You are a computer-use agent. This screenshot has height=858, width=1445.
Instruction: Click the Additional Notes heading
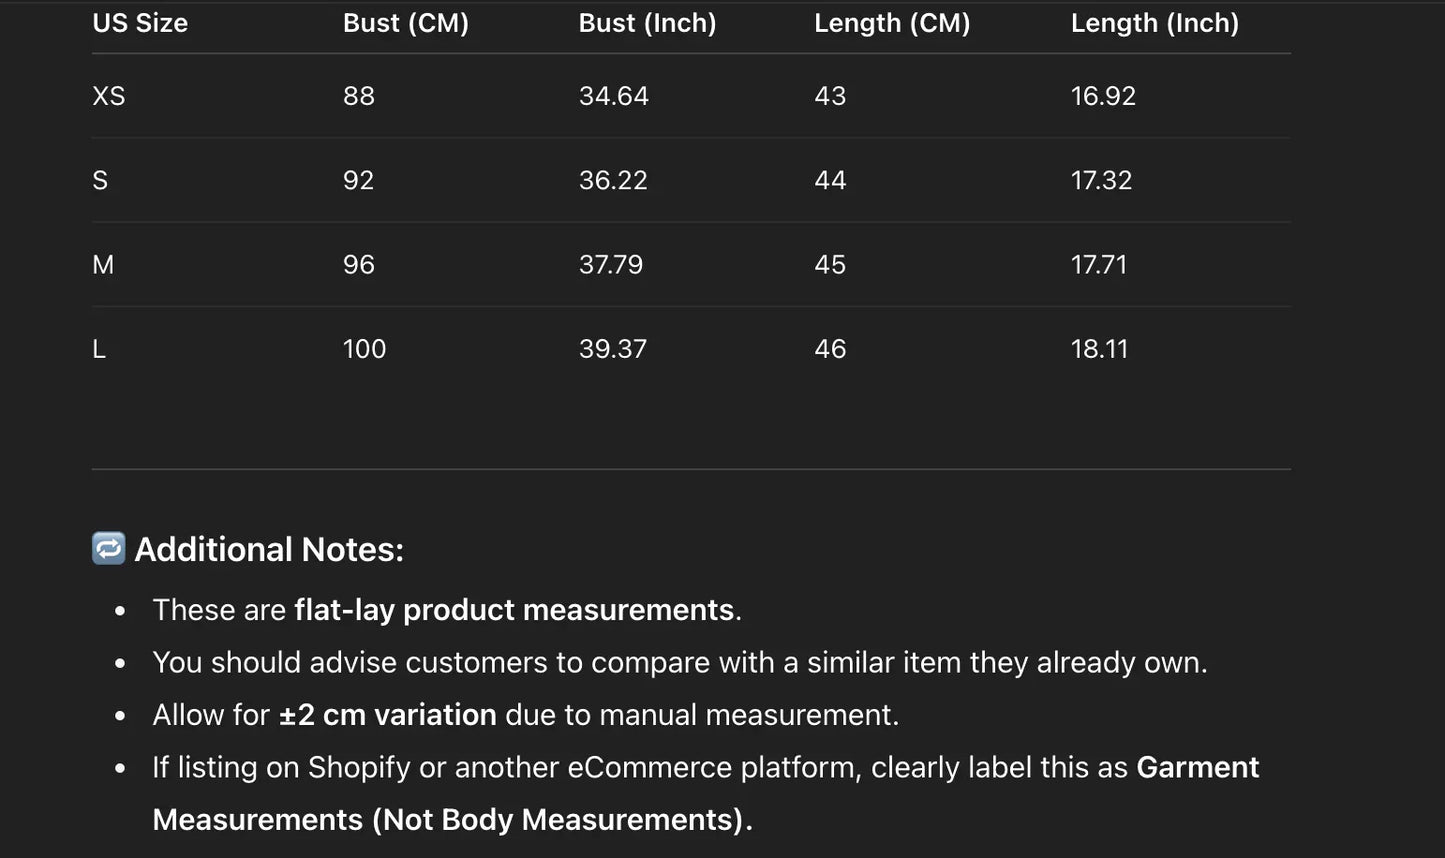click(x=269, y=549)
